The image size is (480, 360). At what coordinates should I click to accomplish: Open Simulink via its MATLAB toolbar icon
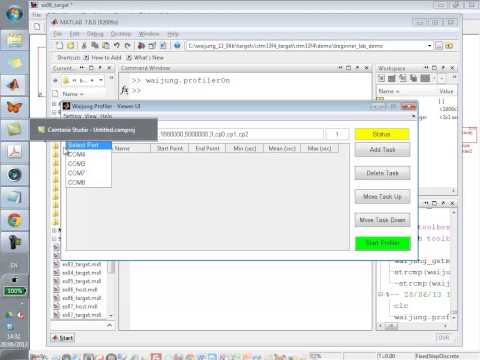(141, 45)
